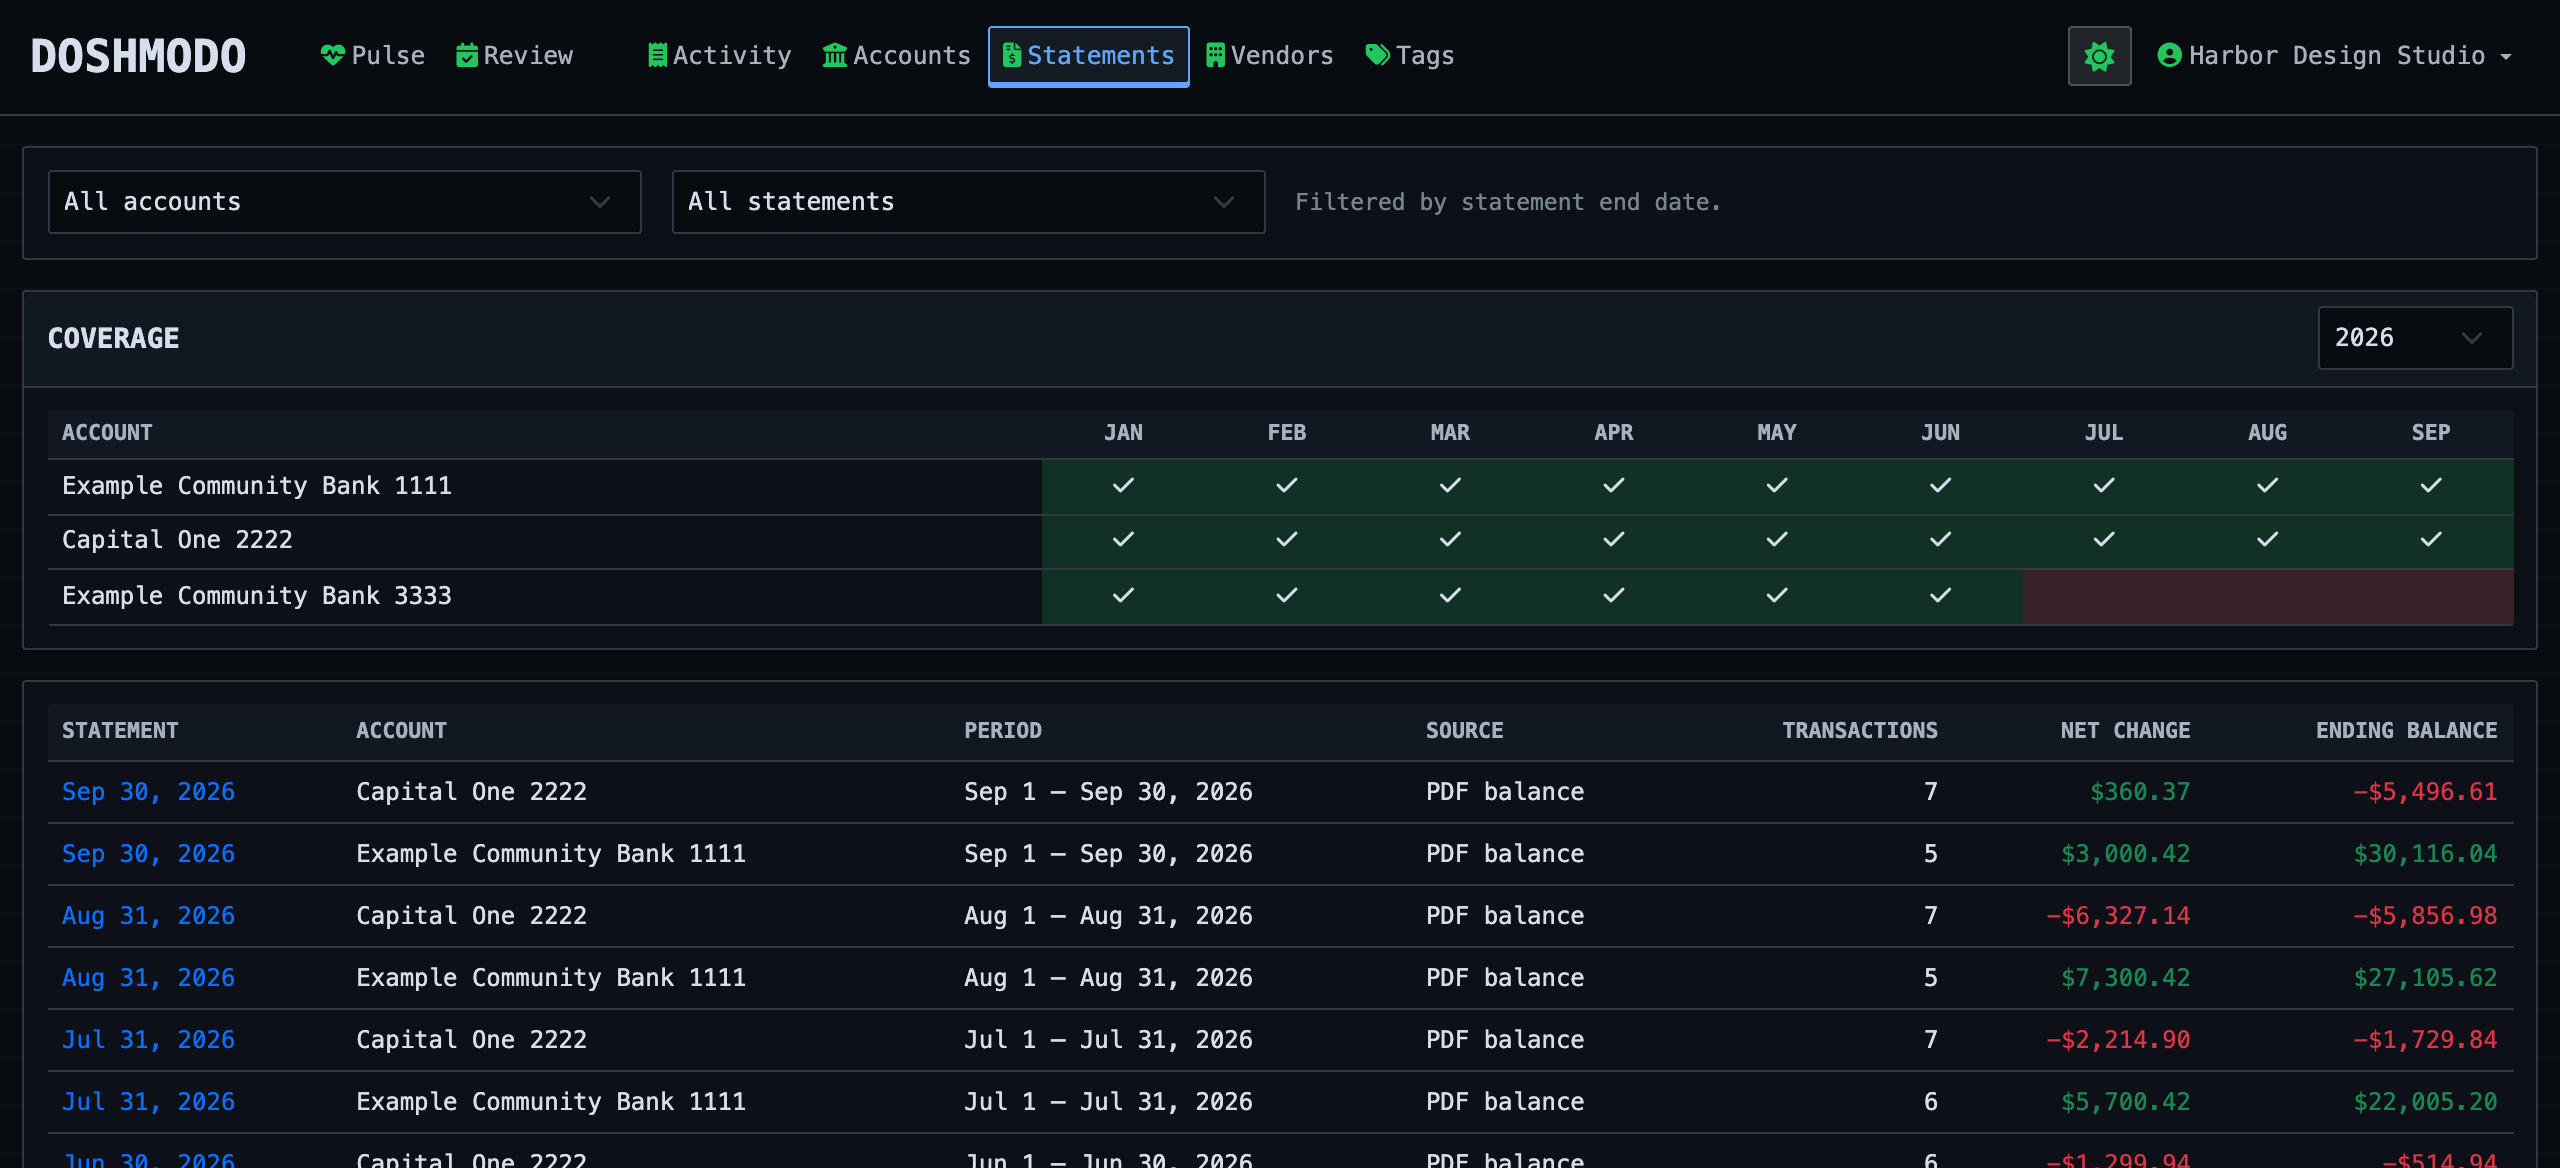Toggle the sun theme button

point(2099,56)
